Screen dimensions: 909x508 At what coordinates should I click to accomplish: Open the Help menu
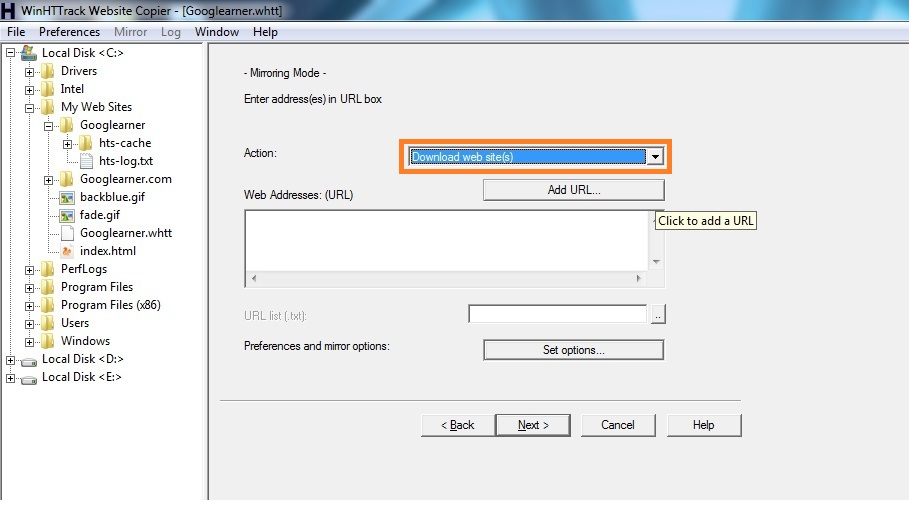[x=266, y=32]
